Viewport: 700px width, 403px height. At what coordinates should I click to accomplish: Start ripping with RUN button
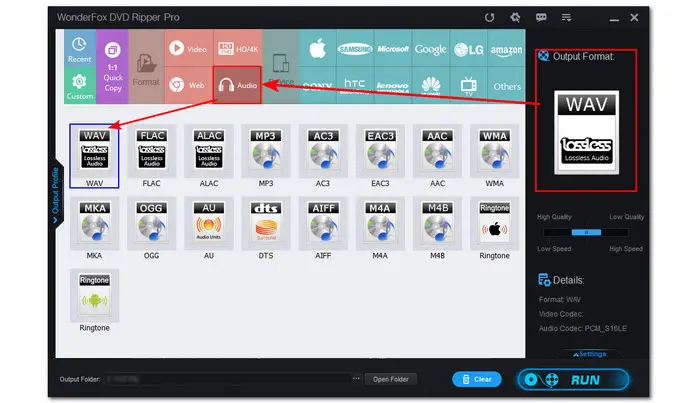coord(574,380)
